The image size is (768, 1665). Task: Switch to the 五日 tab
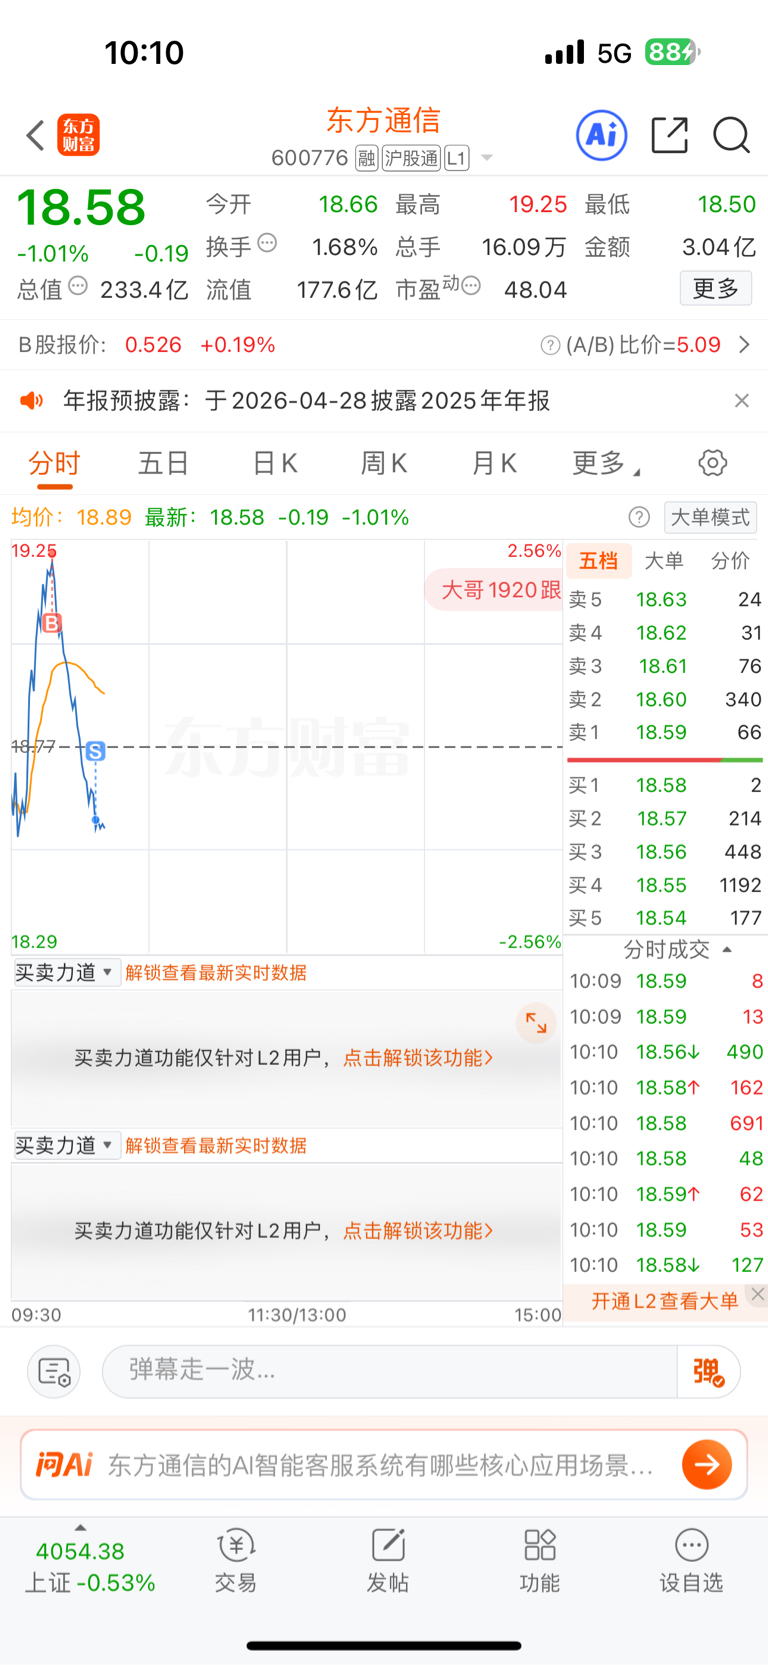click(x=163, y=464)
